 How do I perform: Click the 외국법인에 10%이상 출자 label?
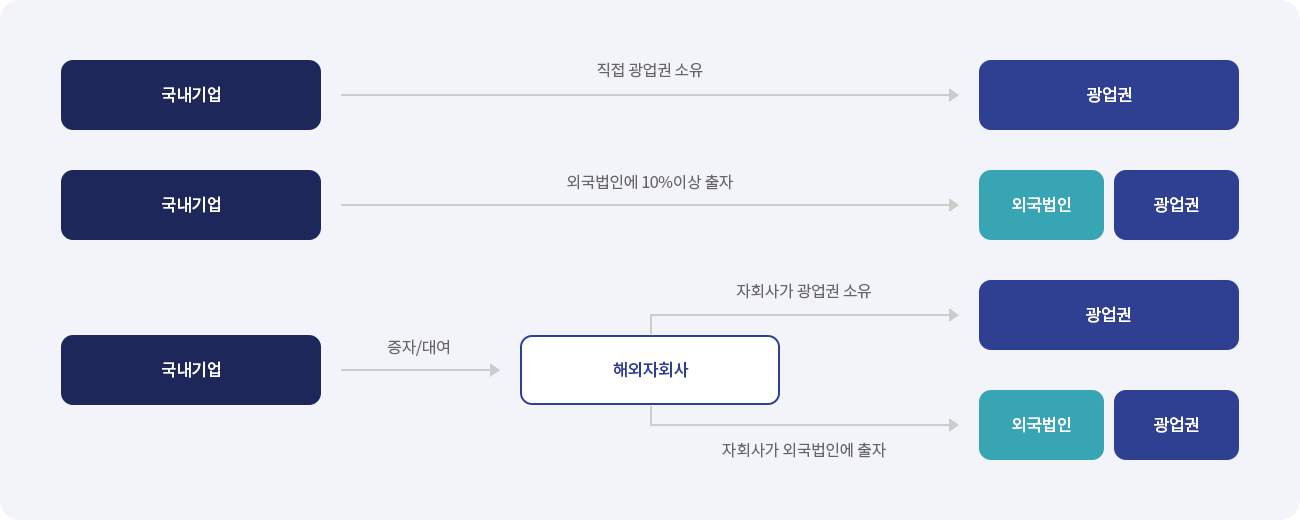pyautogui.click(x=650, y=182)
